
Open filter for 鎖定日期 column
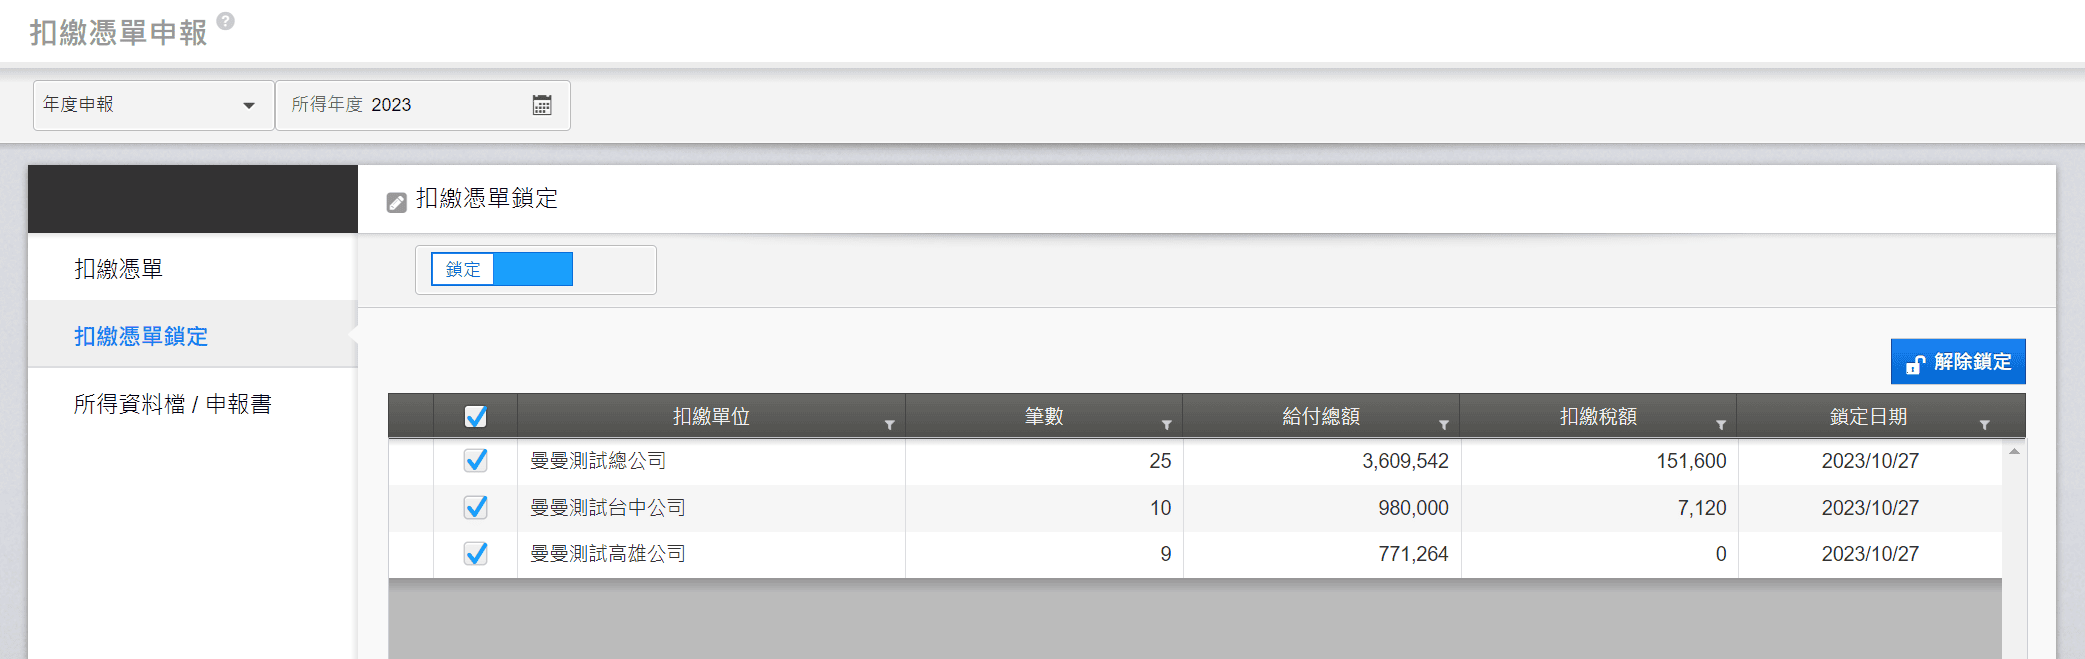point(1984,425)
